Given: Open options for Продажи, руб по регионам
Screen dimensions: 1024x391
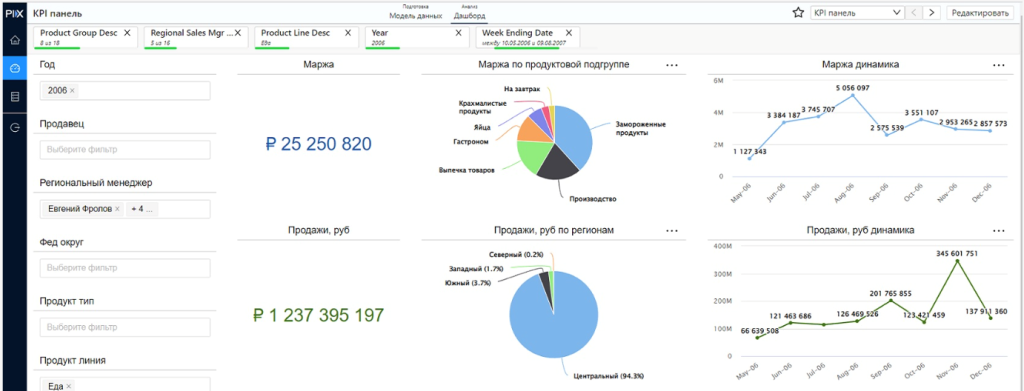Looking at the screenshot, I should pyautogui.click(x=672, y=230).
